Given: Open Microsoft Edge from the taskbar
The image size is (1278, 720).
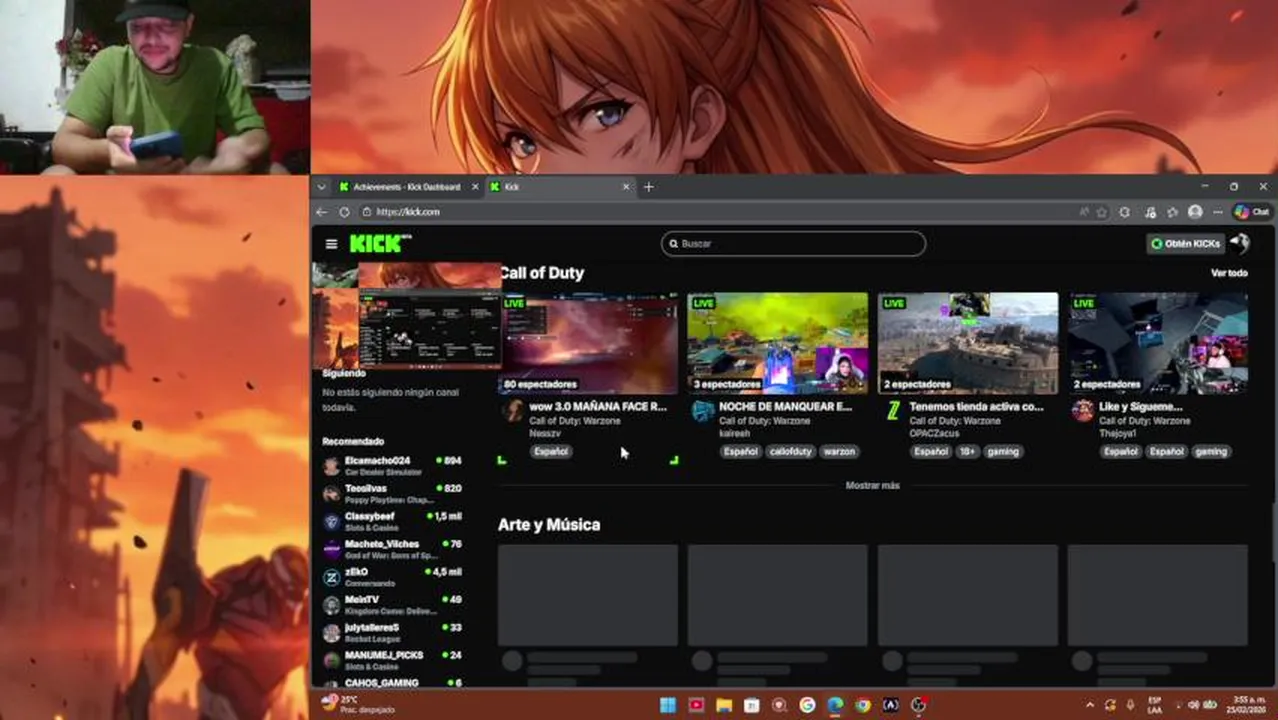Looking at the screenshot, I should (835, 705).
